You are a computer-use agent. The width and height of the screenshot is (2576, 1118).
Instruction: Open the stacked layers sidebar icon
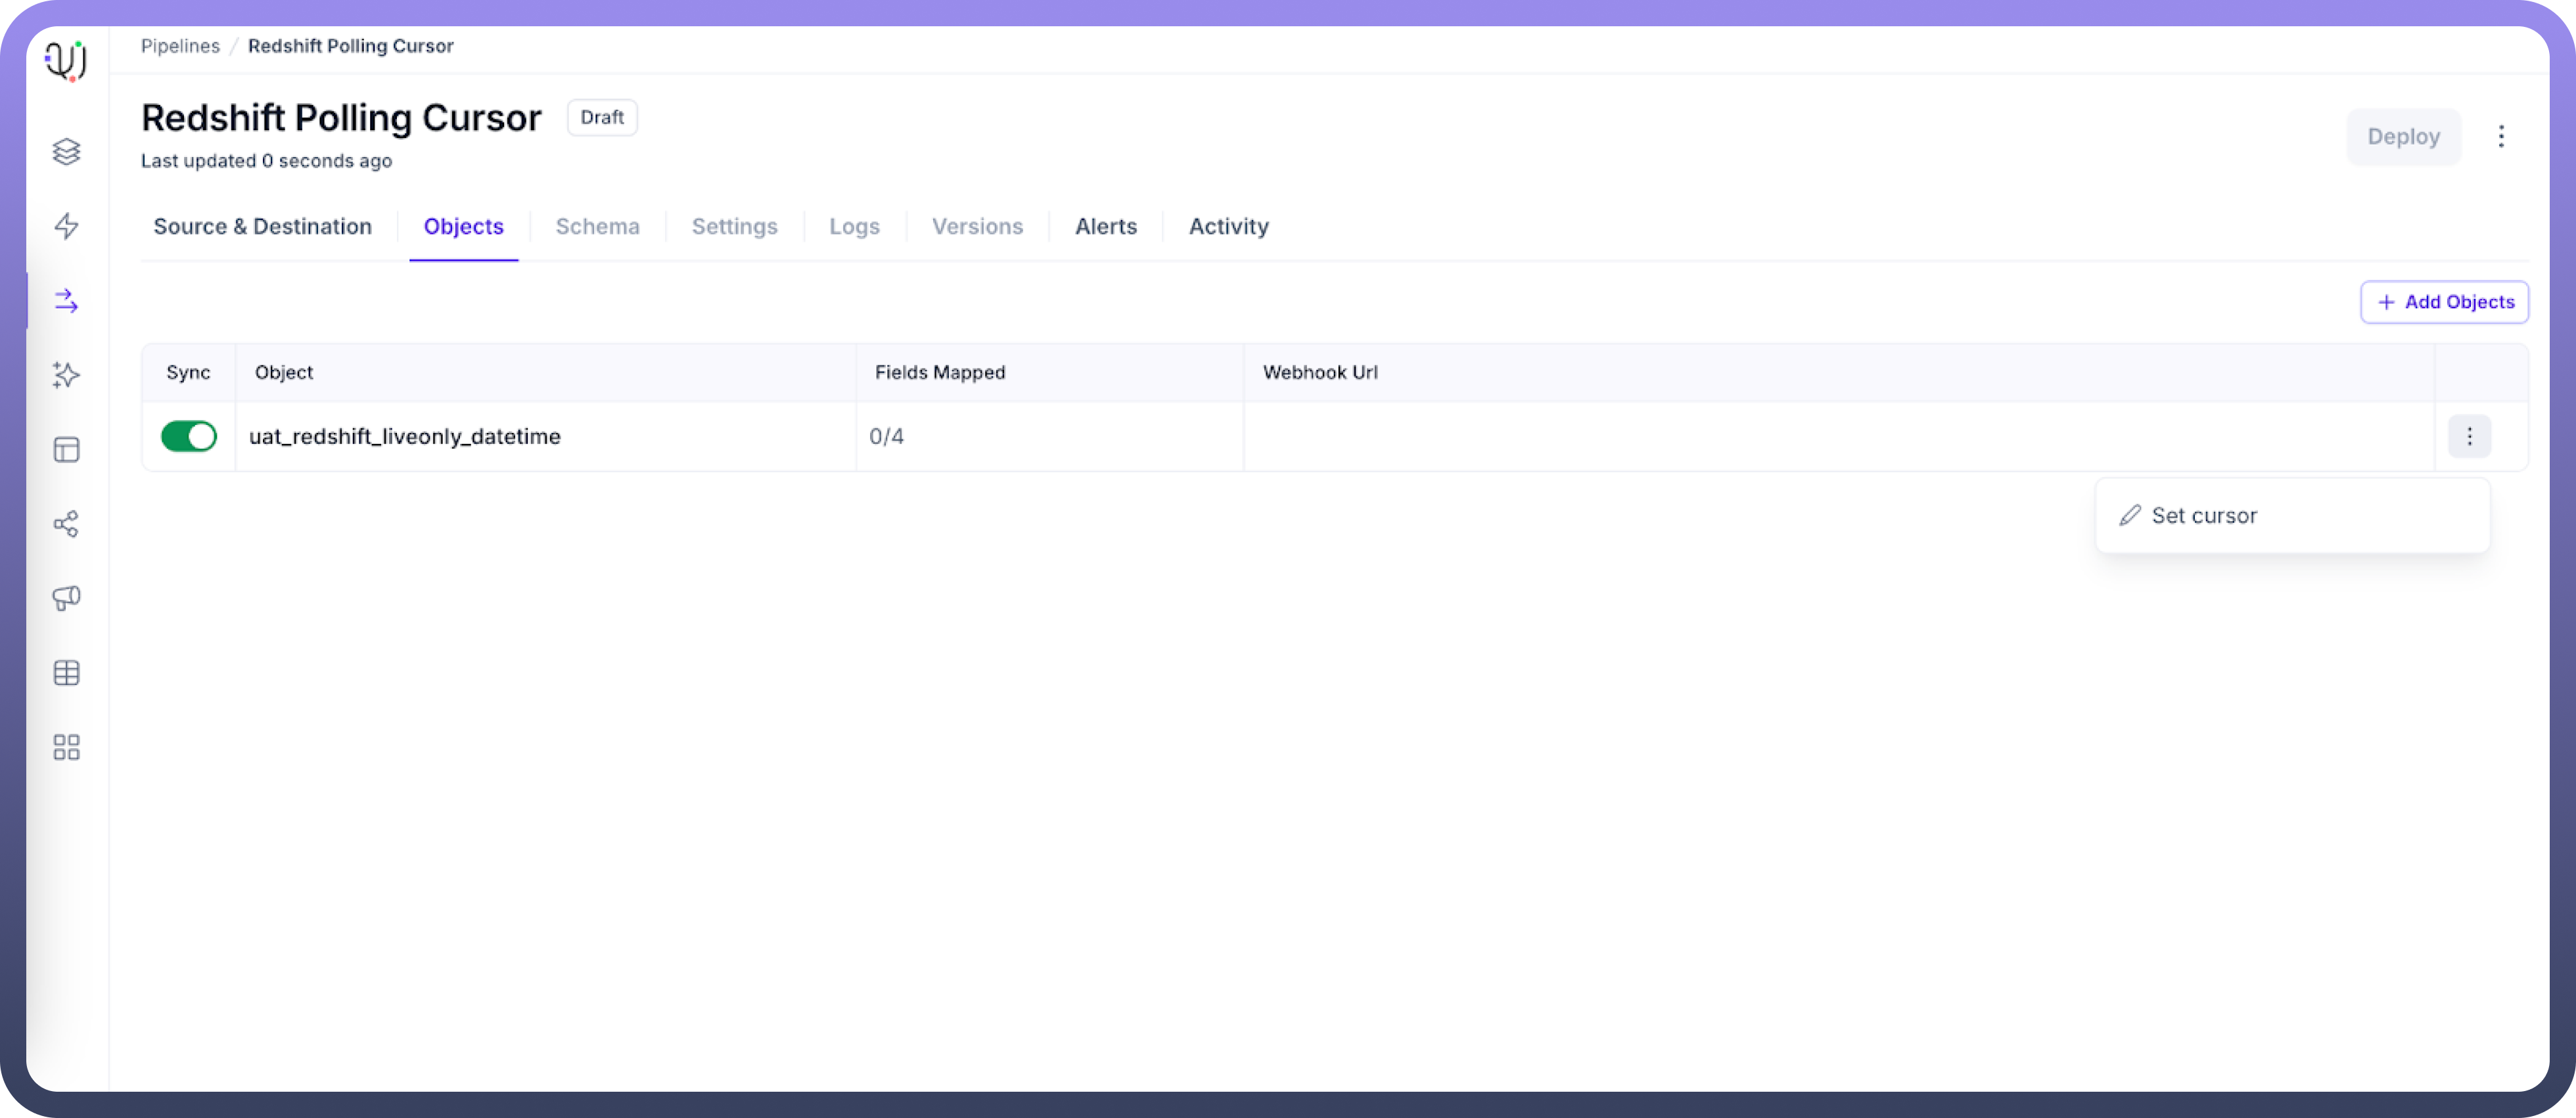66,151
